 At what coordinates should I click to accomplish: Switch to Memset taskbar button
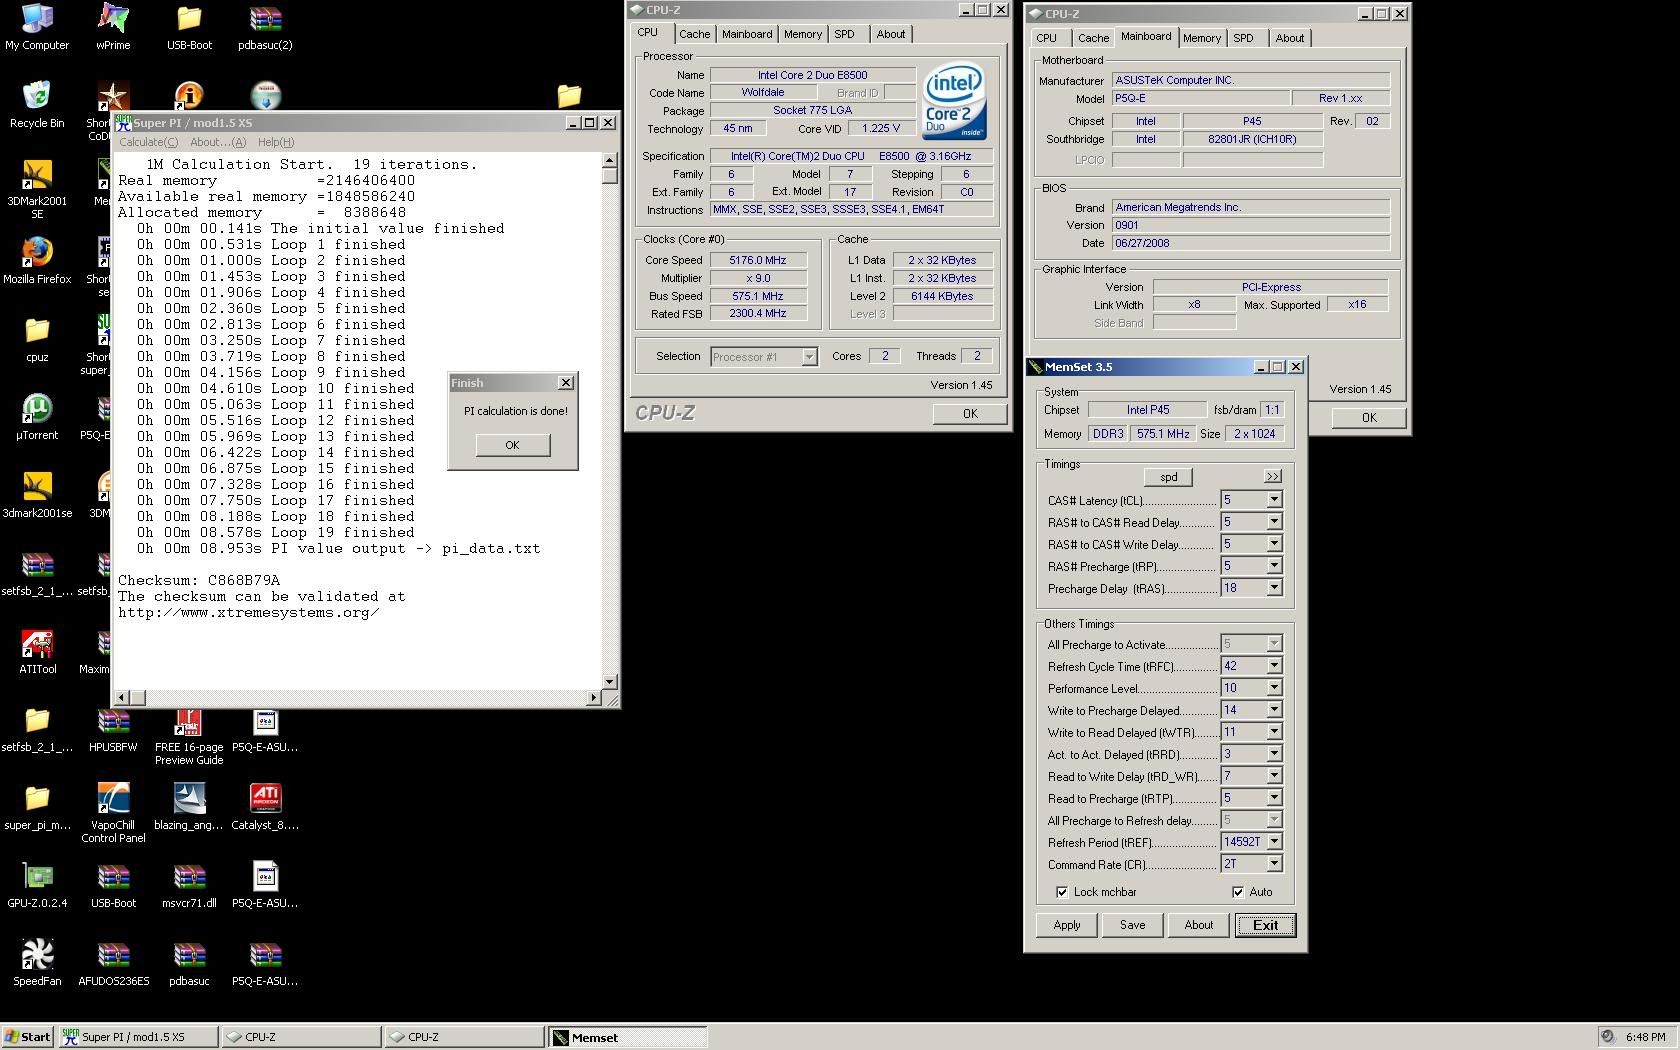628,1037
